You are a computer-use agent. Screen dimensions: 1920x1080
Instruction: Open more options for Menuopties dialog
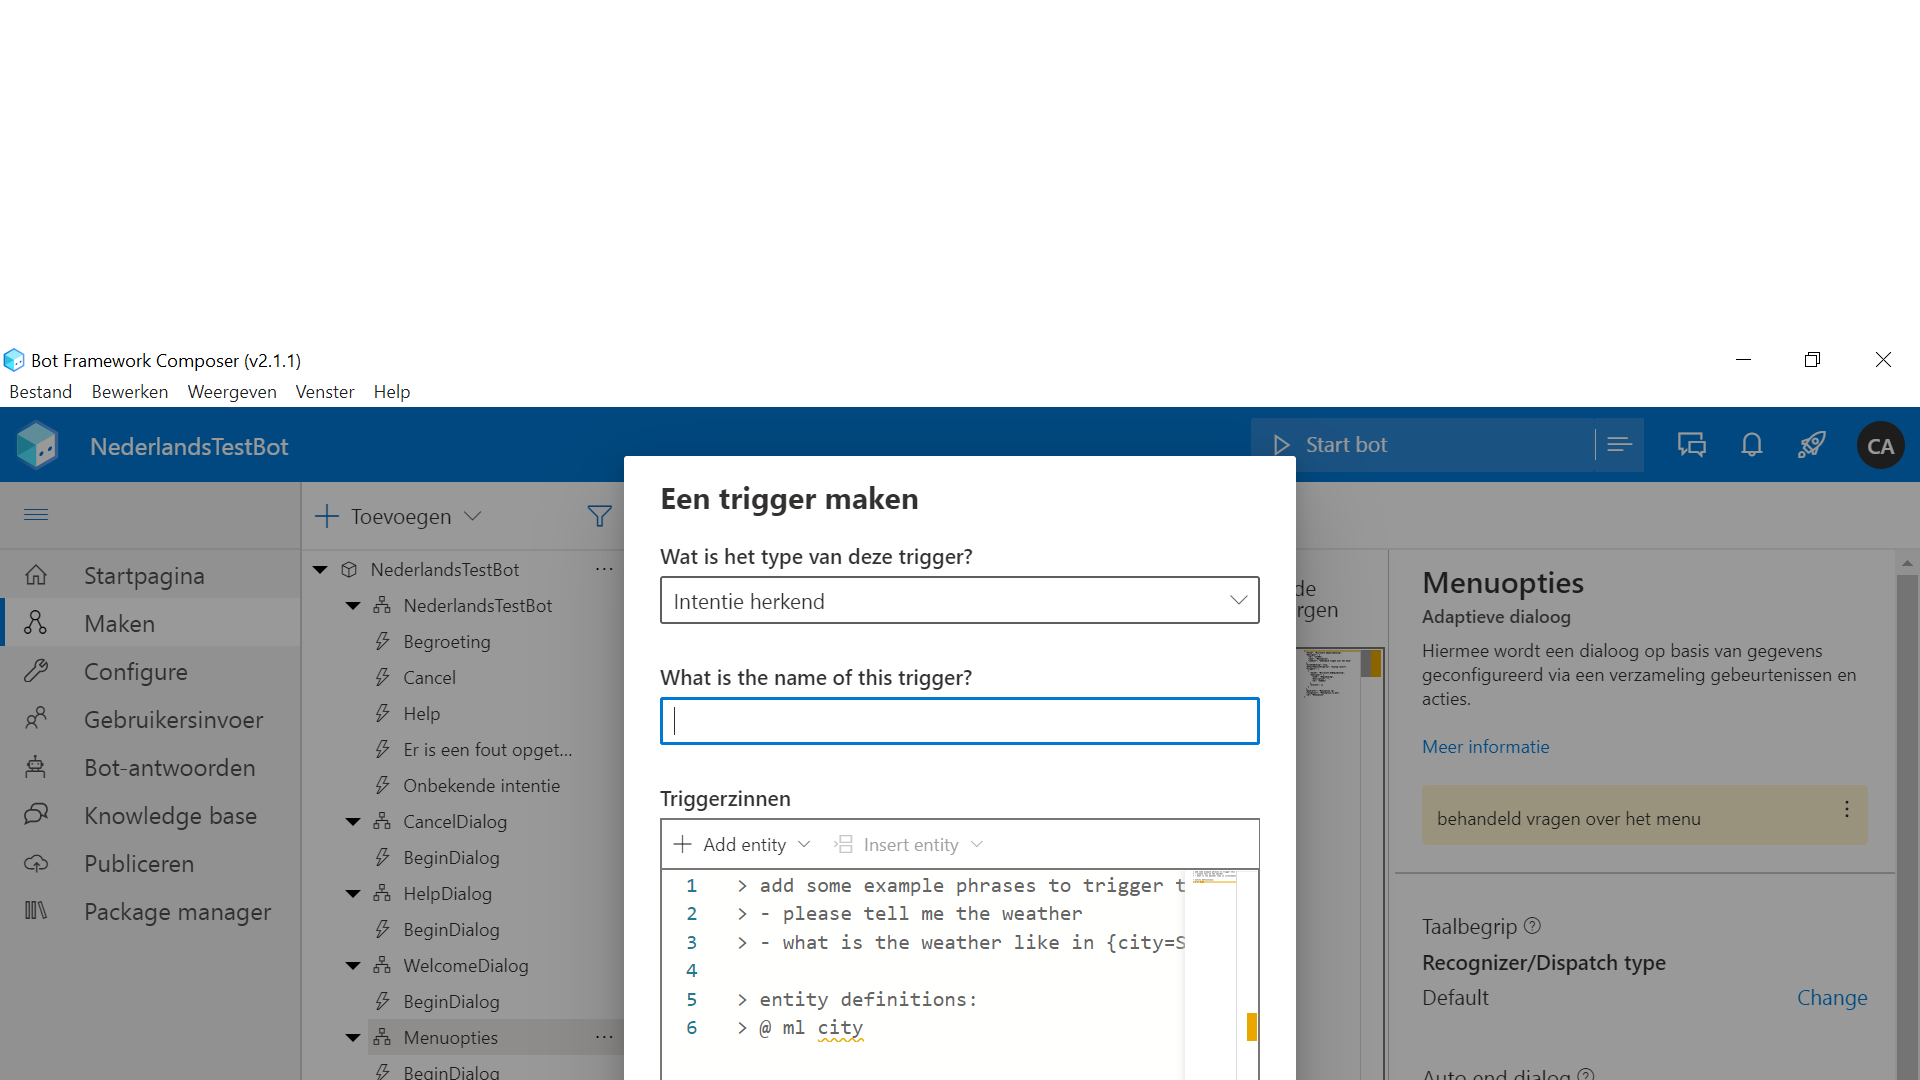[x=604, y=1037]
